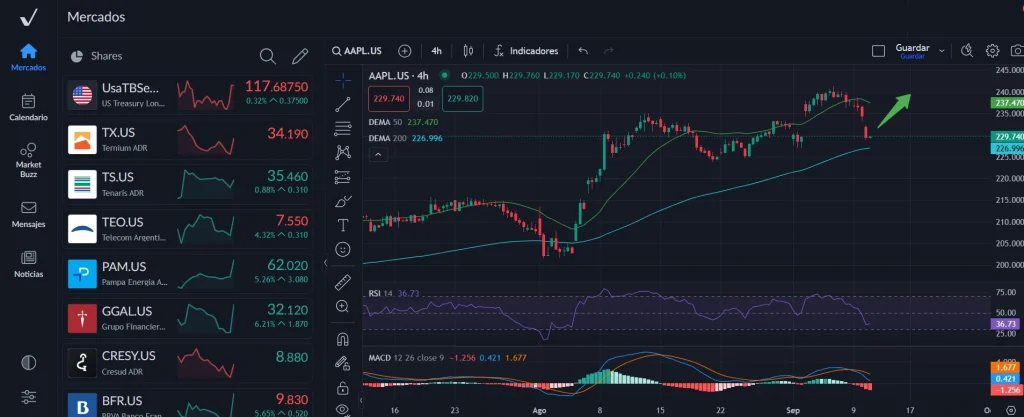1024x417 pixels.
Task: Click the green market status dot next to AAPL.US
Action: (444, 75)
